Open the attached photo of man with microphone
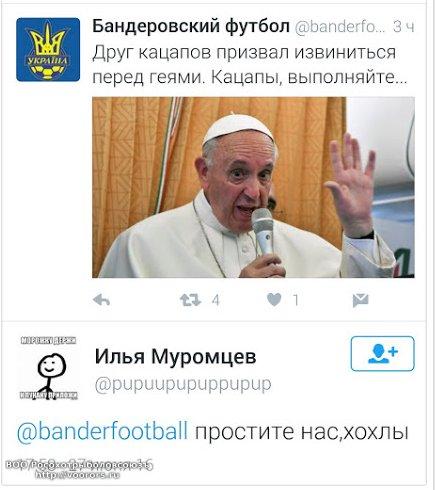The height and width of the screenshot is (490, 435). 253,187
